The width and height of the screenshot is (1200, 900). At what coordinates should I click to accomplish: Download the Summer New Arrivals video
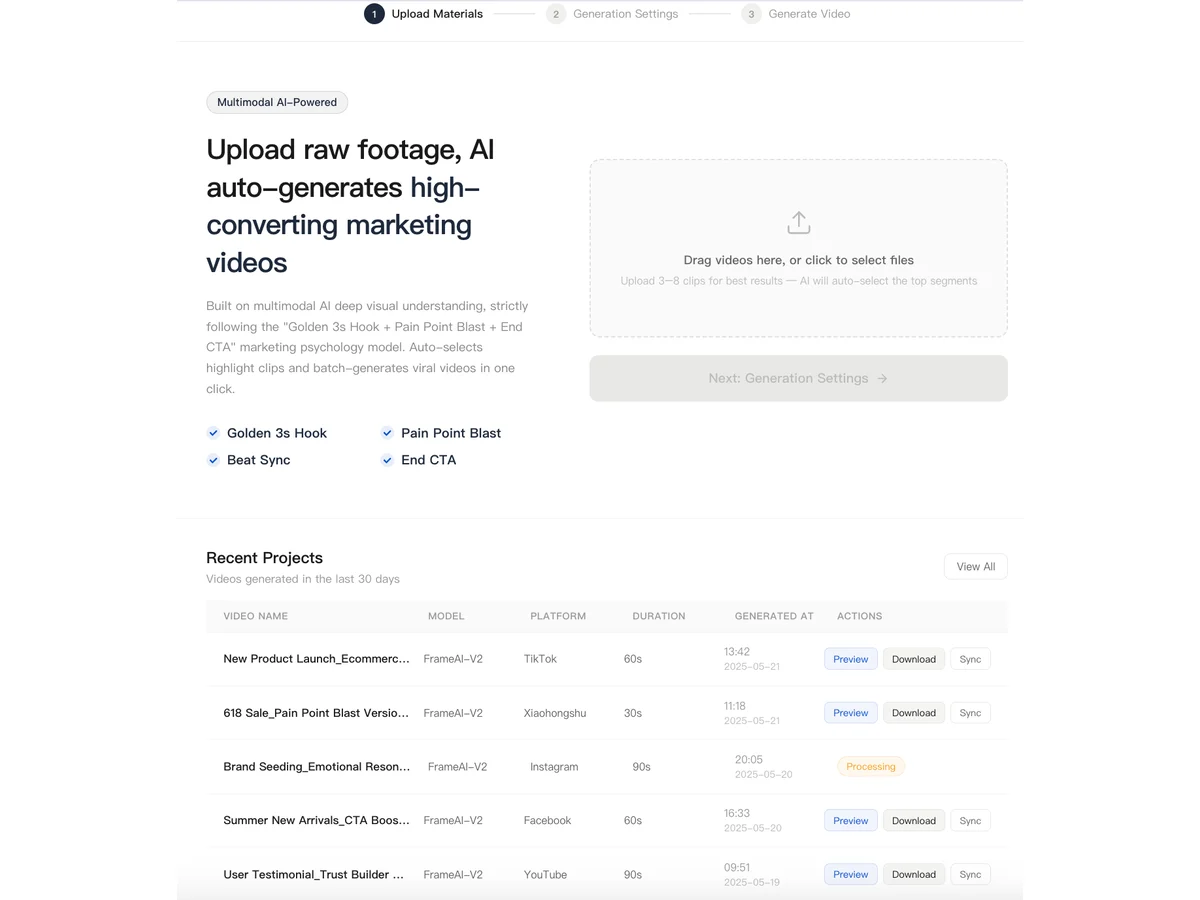point(913,821)
